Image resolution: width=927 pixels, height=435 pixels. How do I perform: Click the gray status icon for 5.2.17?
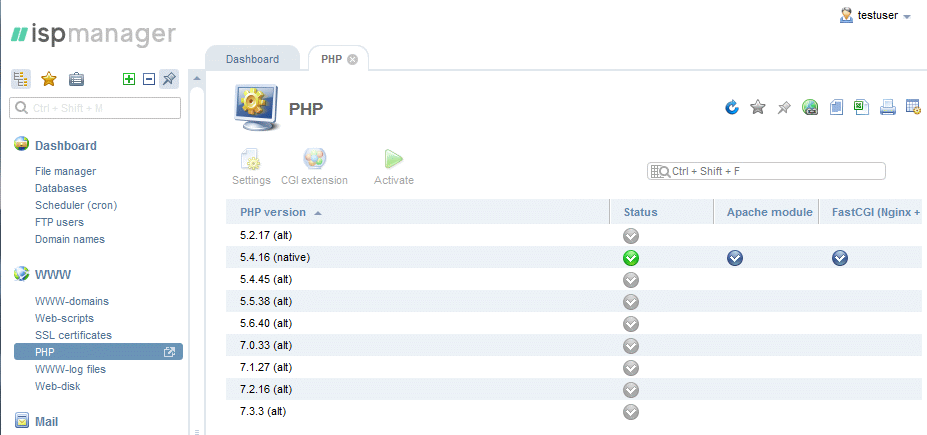pyautogui.click(x=631, y=236)
